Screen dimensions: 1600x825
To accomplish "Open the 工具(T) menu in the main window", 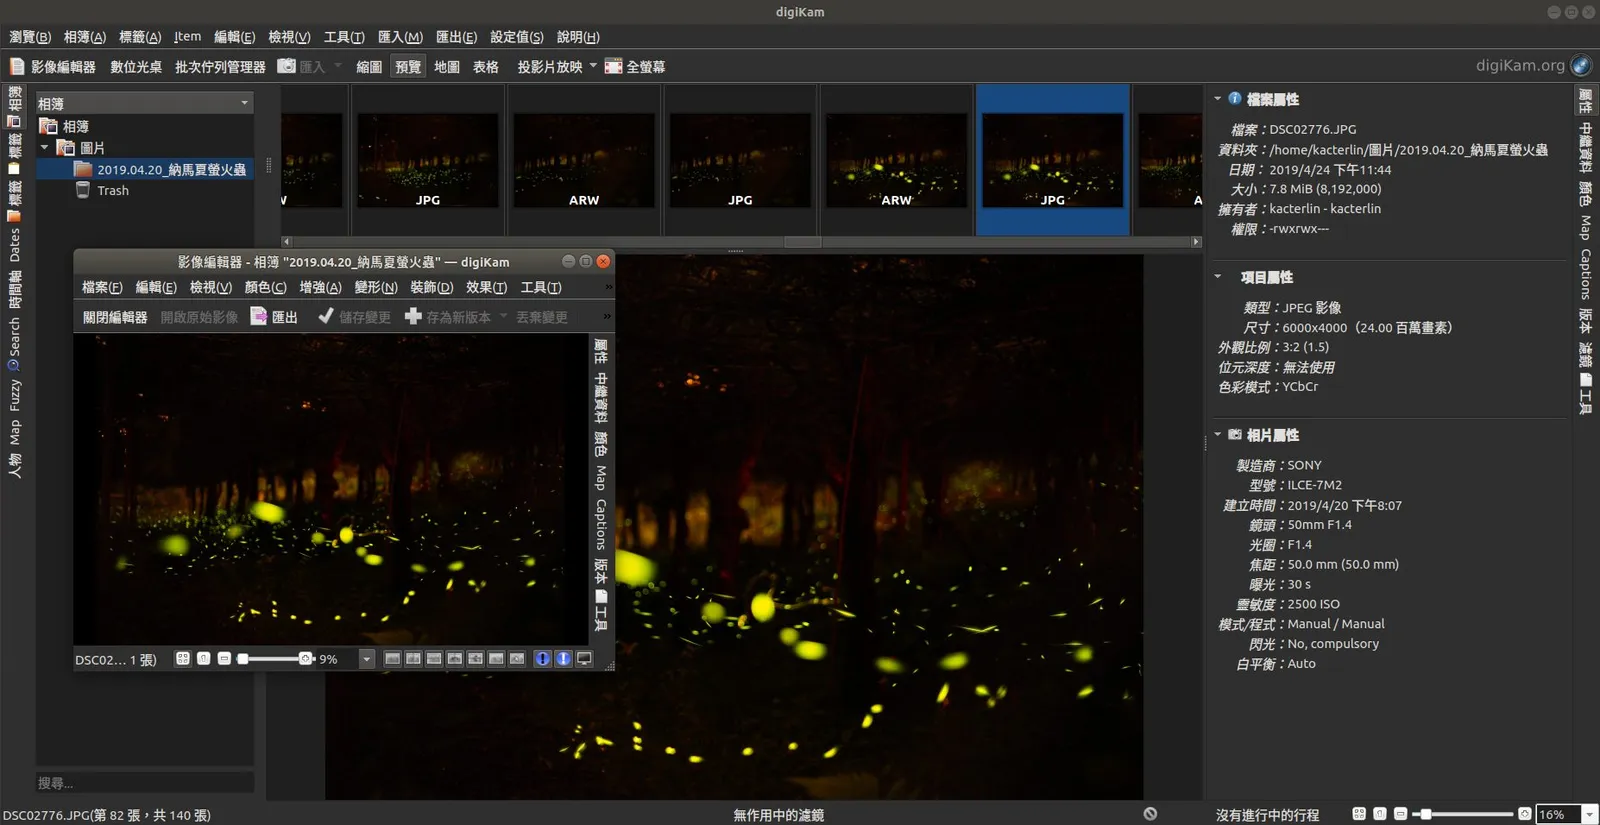I will [344, 37].
